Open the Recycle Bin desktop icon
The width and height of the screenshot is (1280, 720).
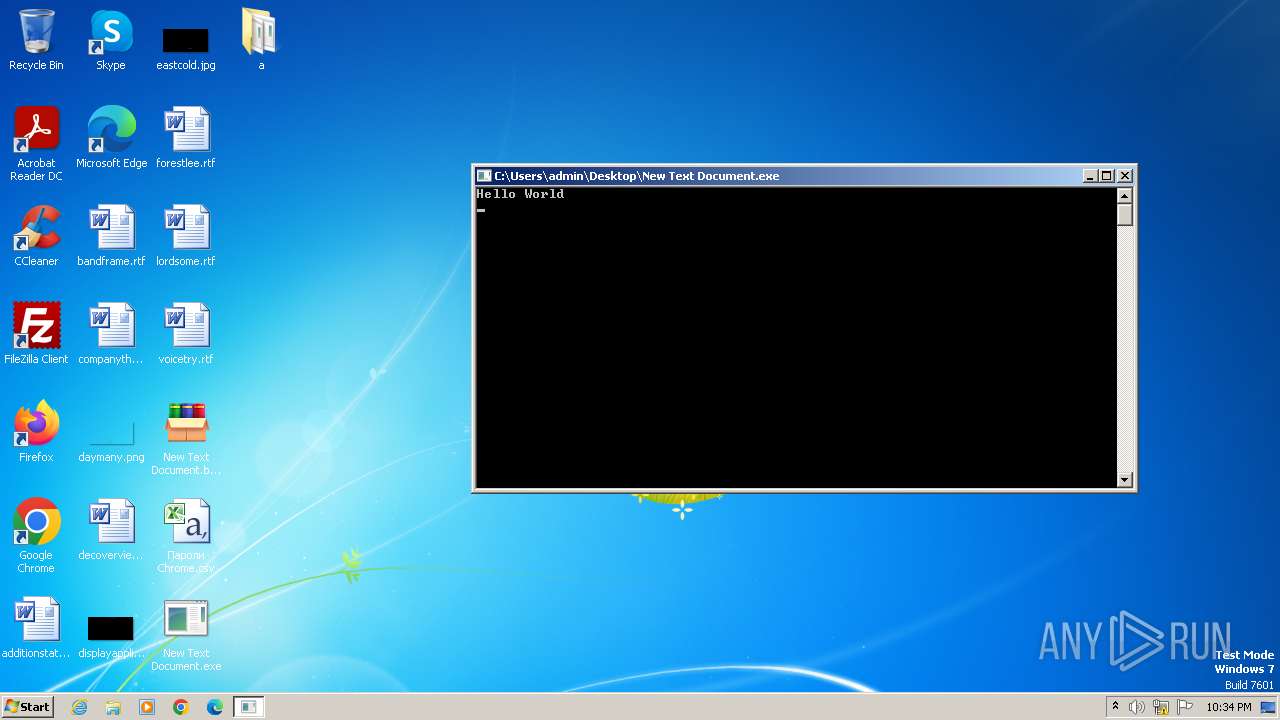tap(36, 40)
